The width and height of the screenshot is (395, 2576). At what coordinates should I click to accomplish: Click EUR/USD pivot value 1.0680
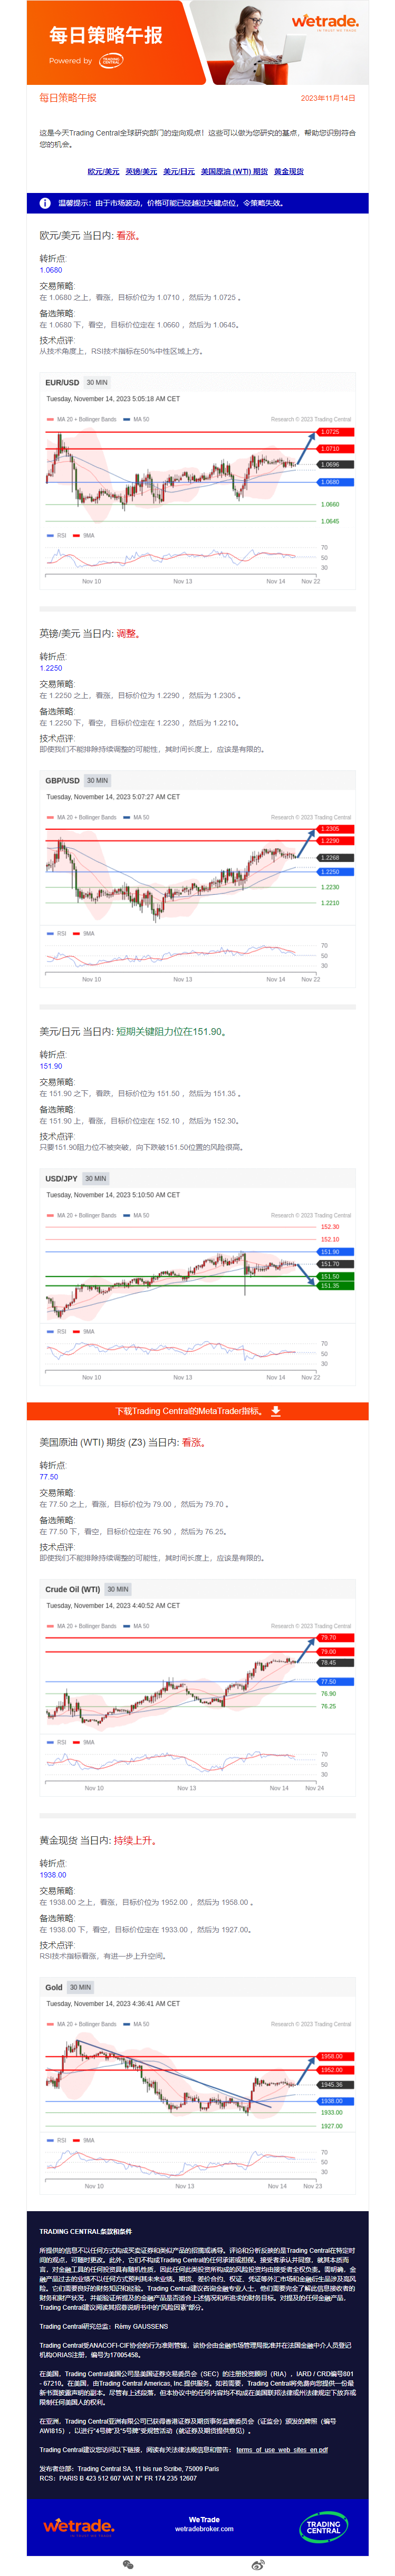tap(51, 270)
